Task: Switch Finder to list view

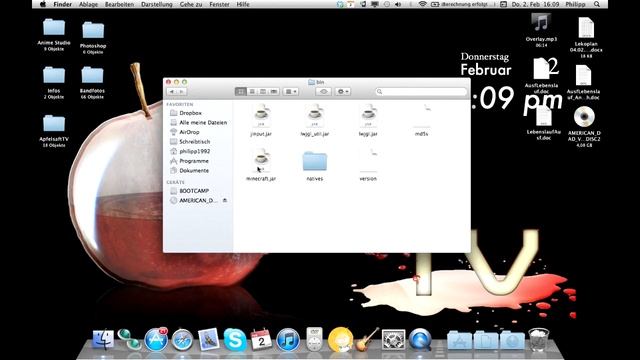Action: point(252,91)
